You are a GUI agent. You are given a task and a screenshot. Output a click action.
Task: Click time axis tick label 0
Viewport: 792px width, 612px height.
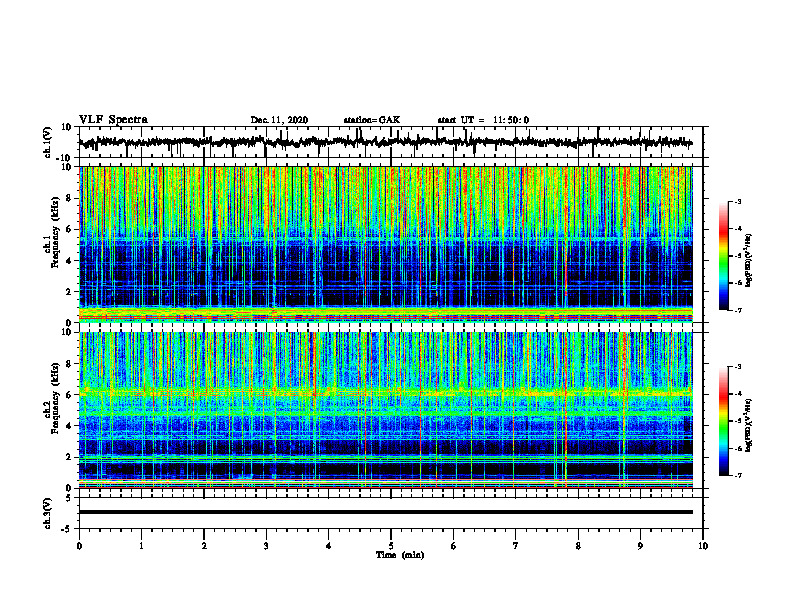[79, 546]
